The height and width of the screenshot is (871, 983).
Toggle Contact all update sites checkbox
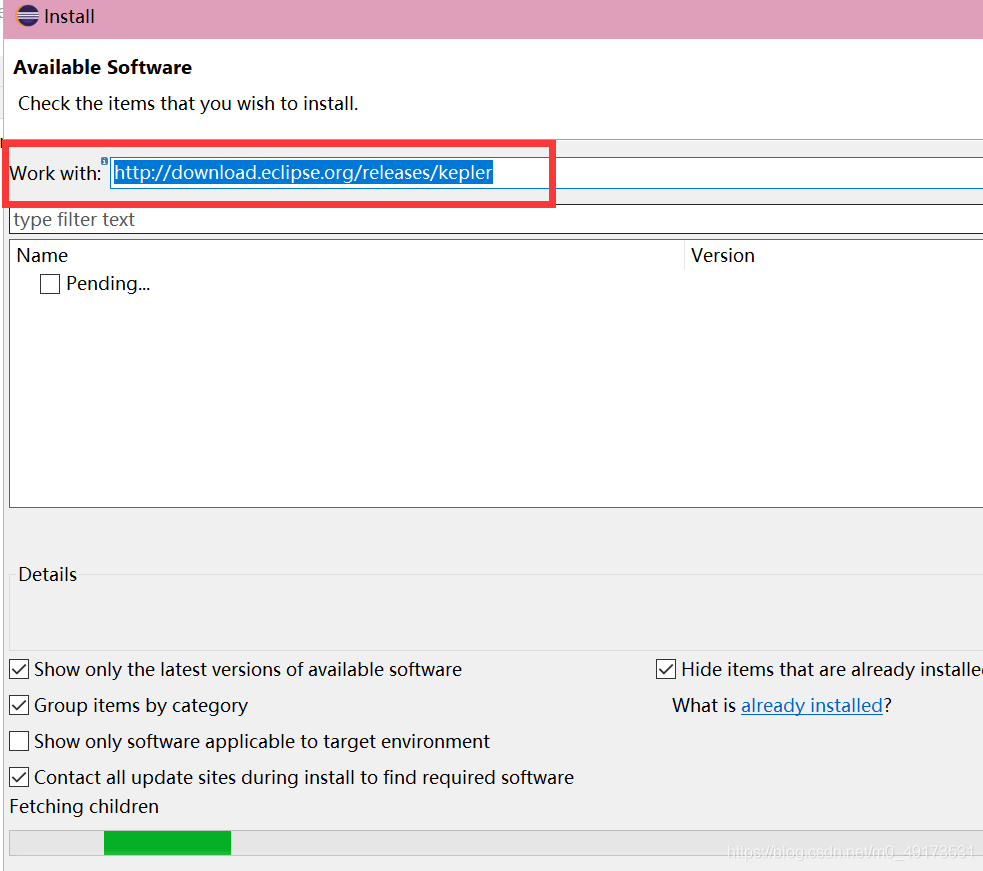coord(19,778)
